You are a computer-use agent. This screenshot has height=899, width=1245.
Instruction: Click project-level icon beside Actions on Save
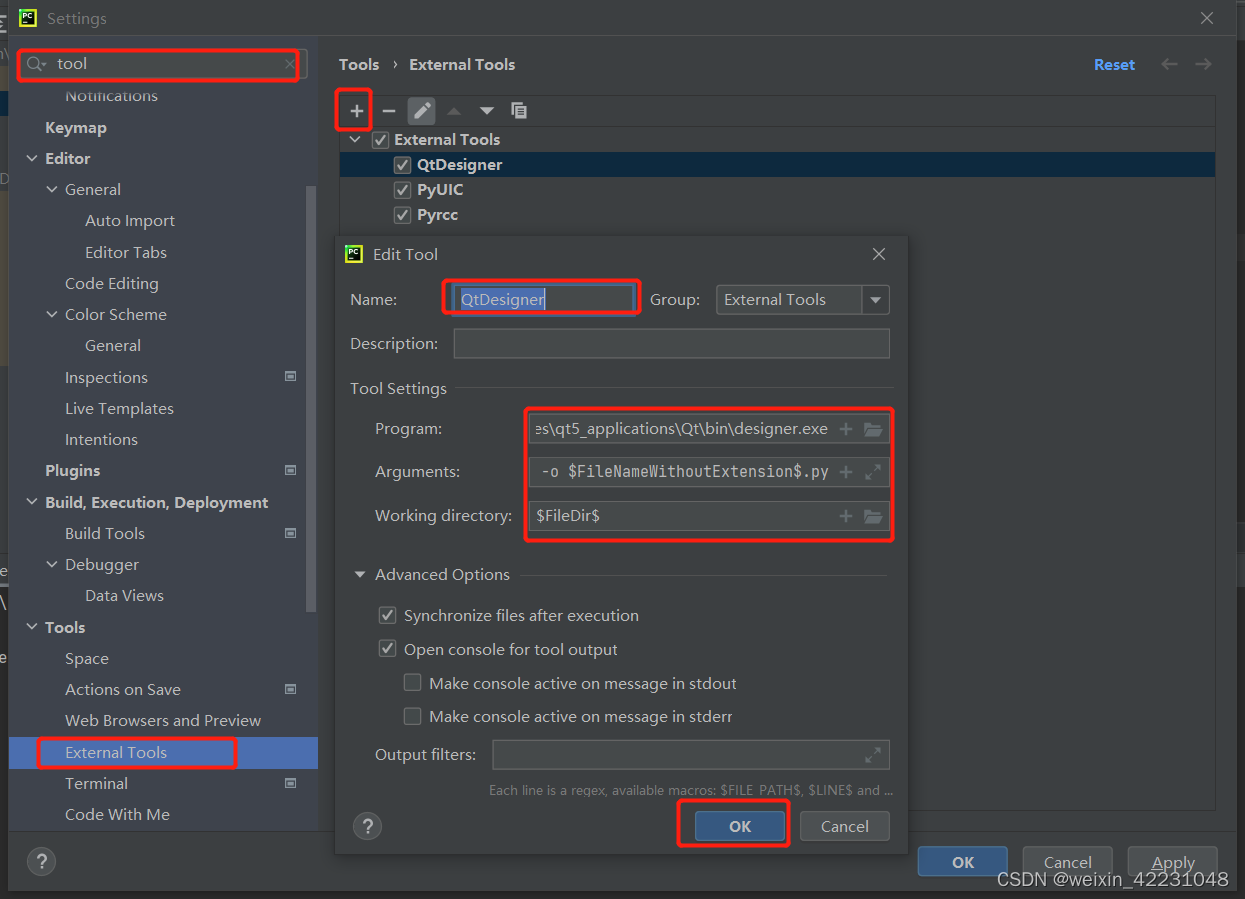click(x=290, y=689)
